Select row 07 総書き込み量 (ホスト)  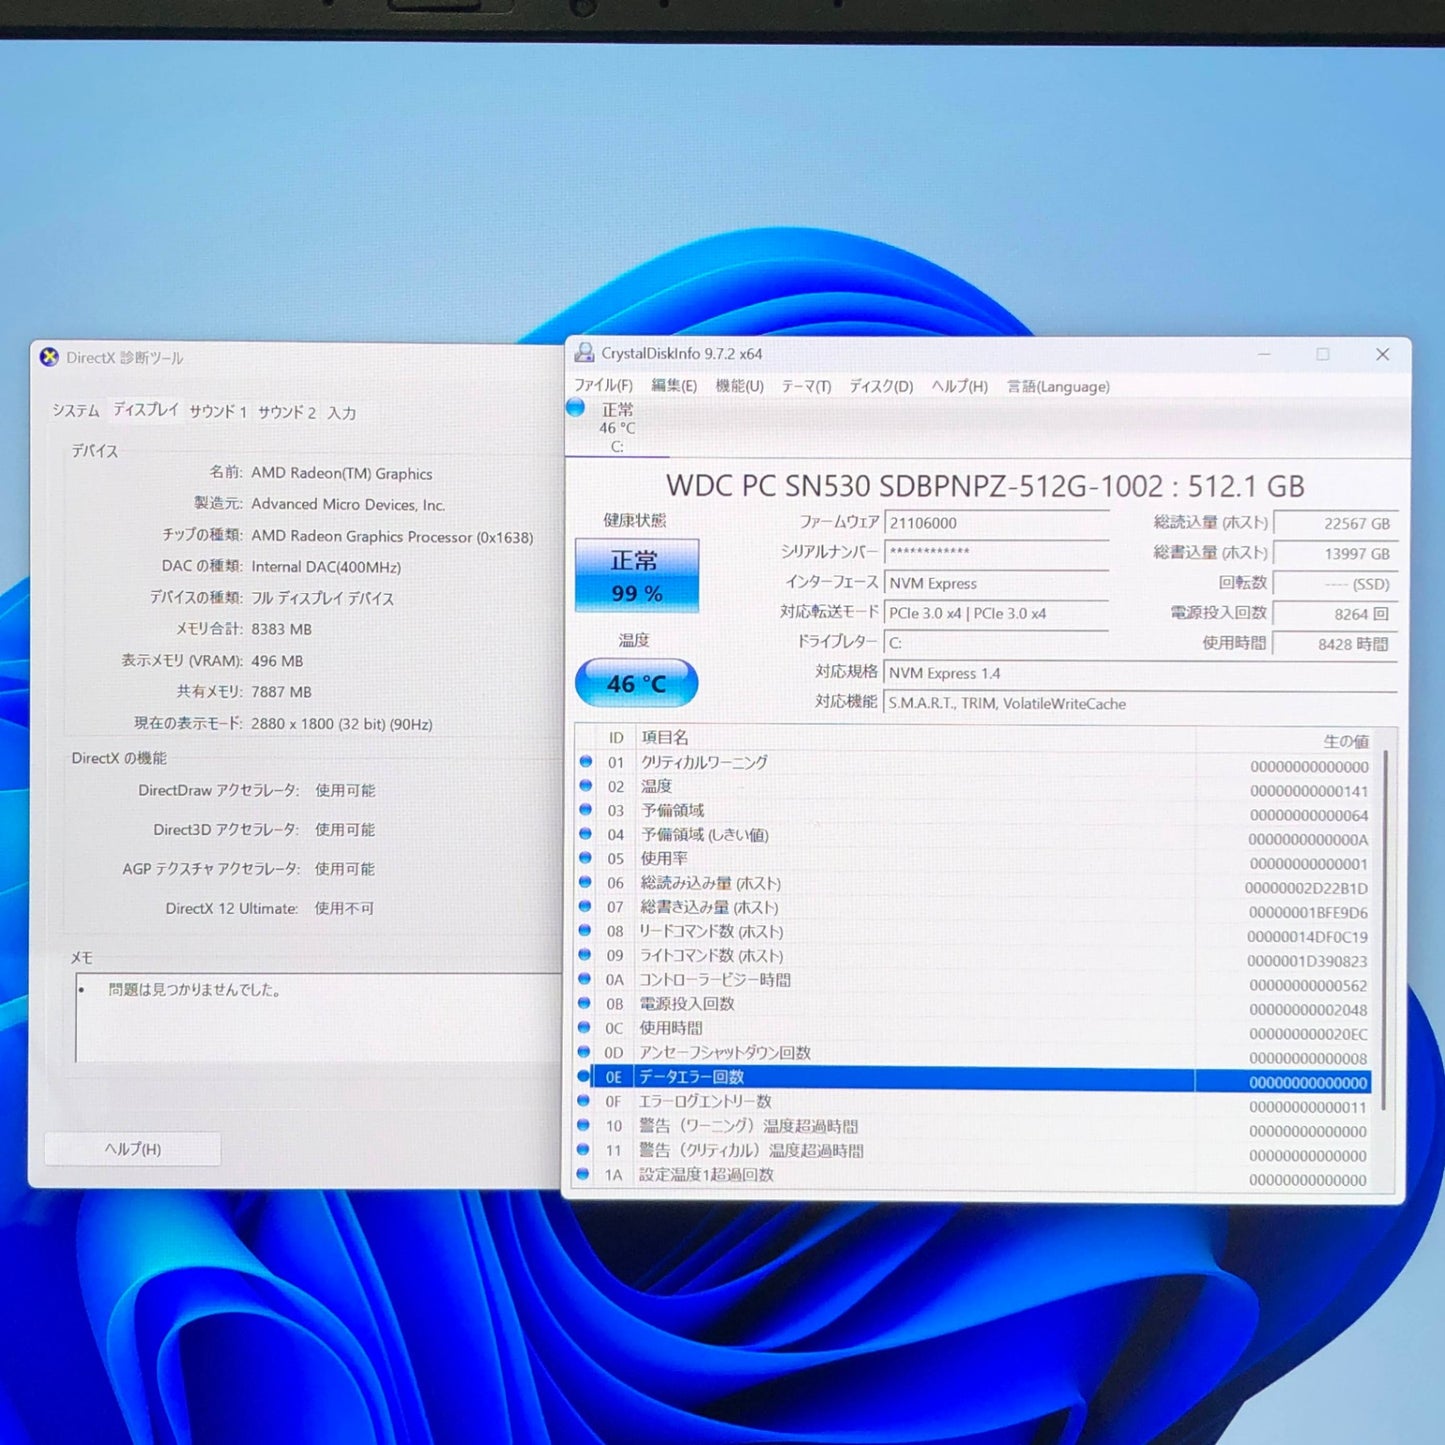974,908
